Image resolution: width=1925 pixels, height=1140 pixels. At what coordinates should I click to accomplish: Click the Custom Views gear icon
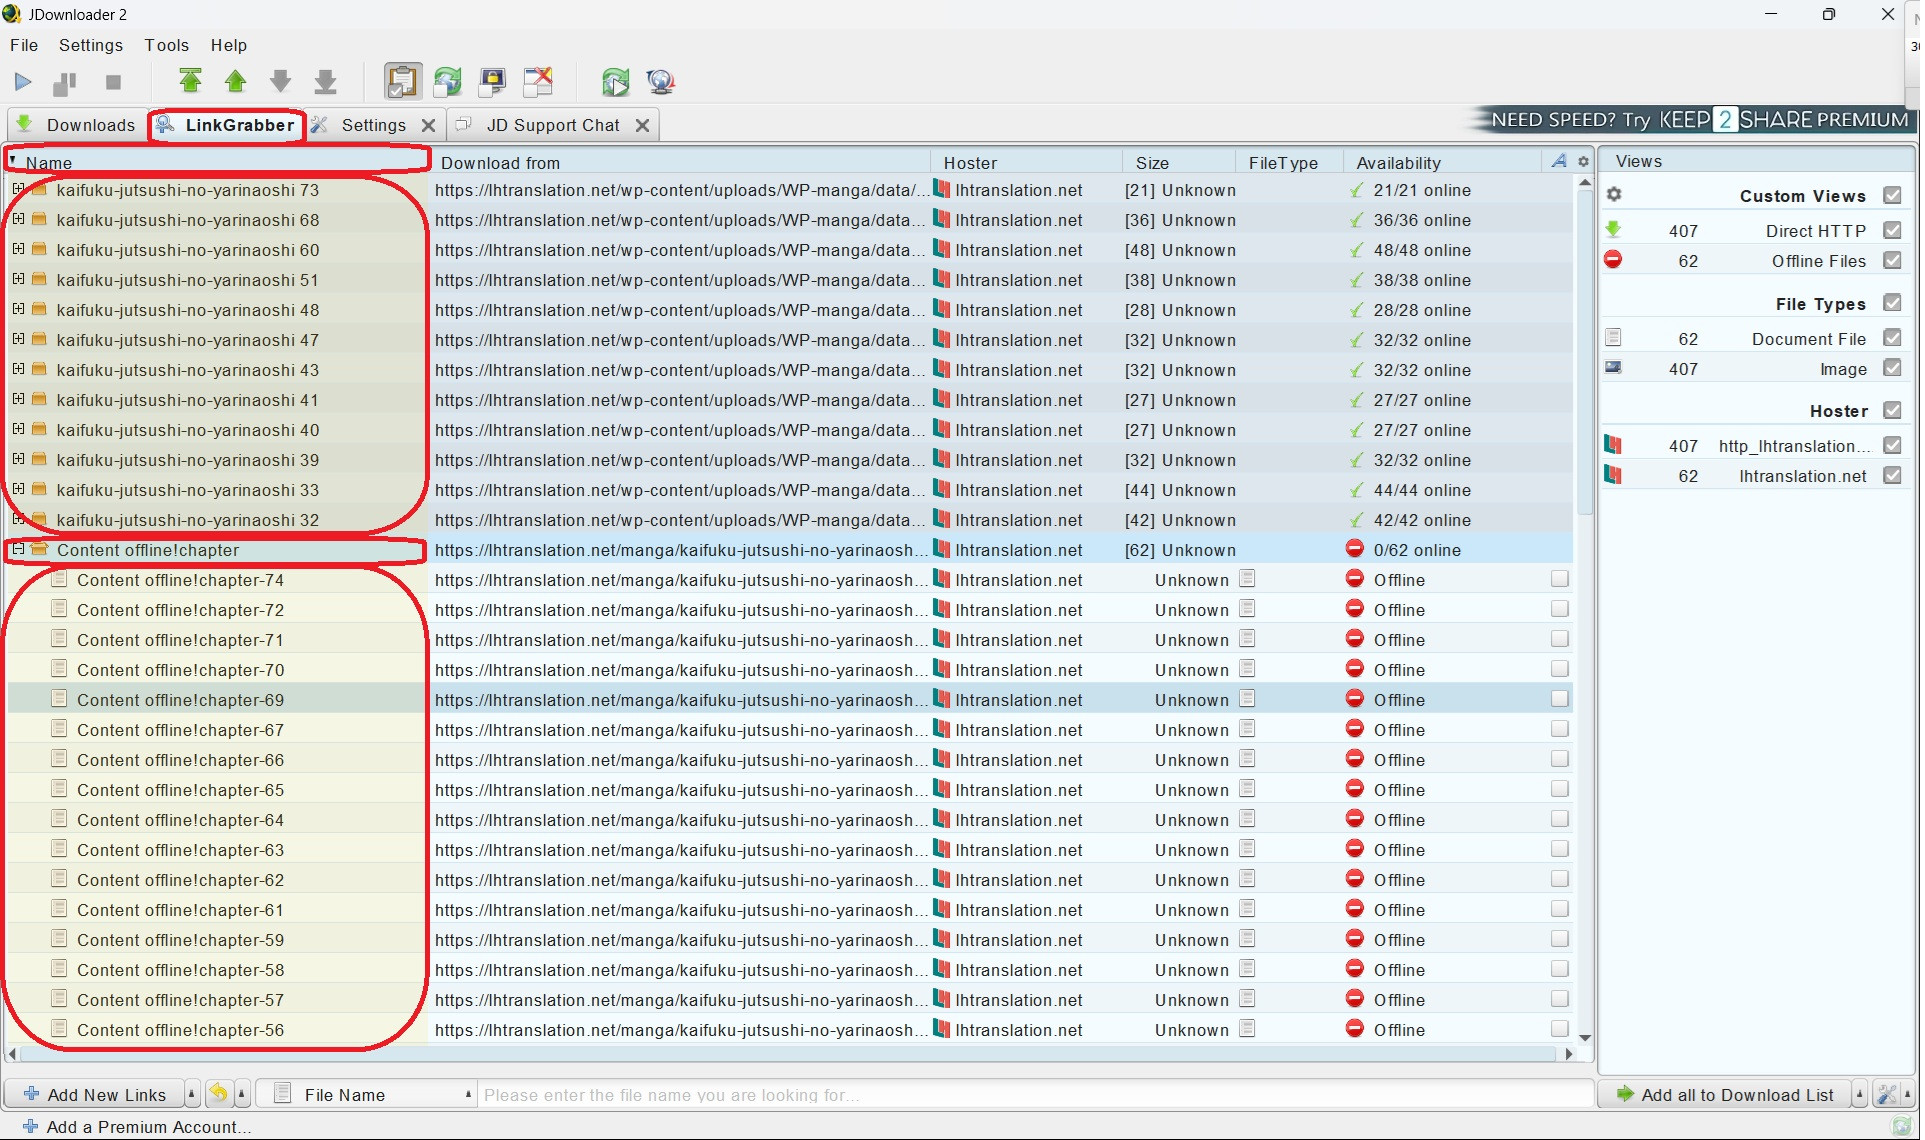pos(1614,195)
